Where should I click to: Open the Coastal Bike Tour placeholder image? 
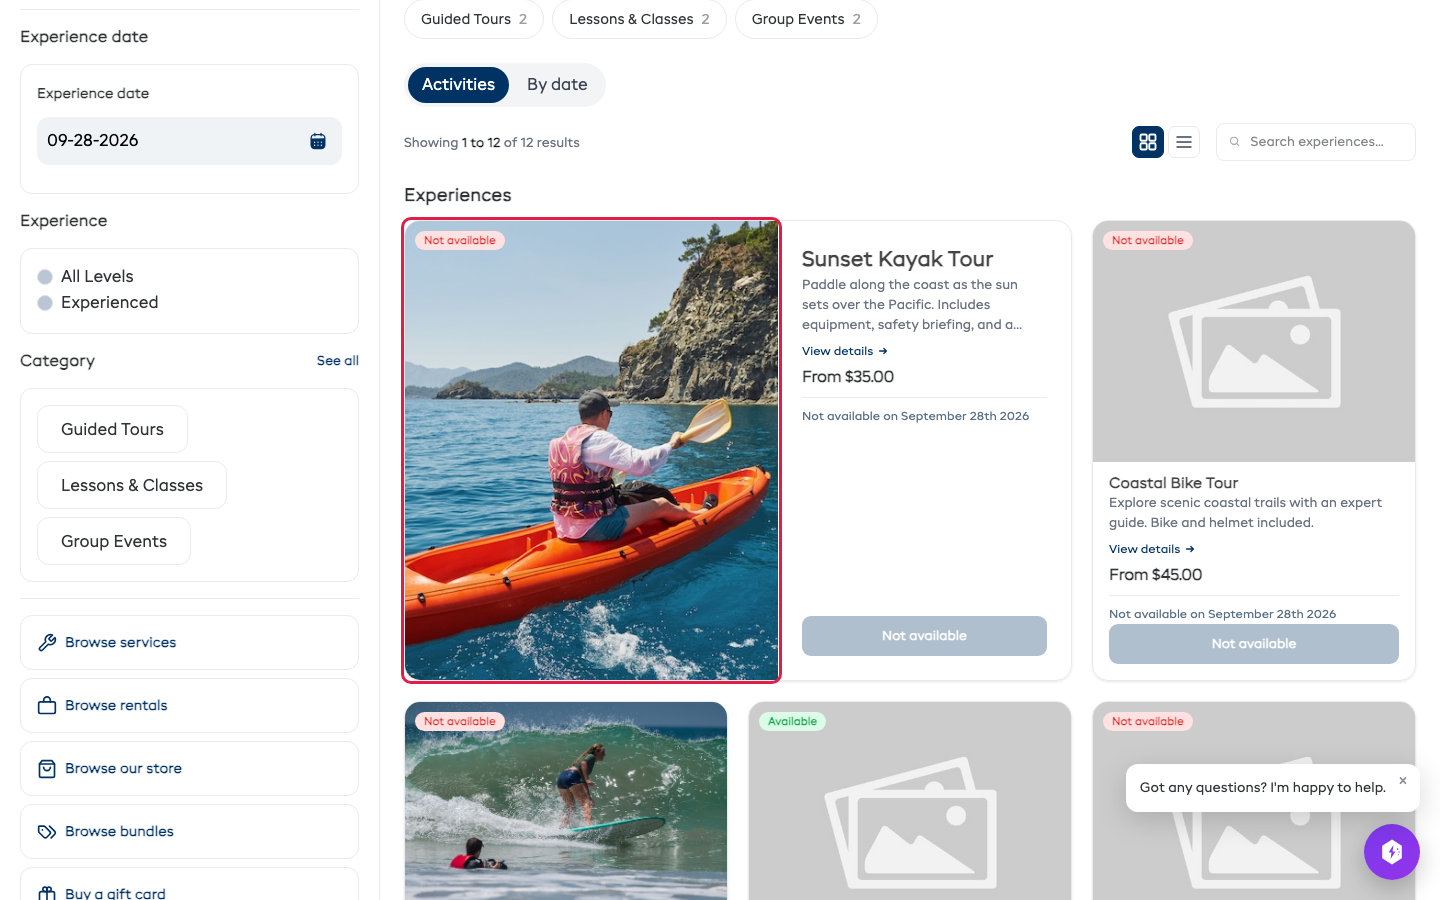point(1254,341)
